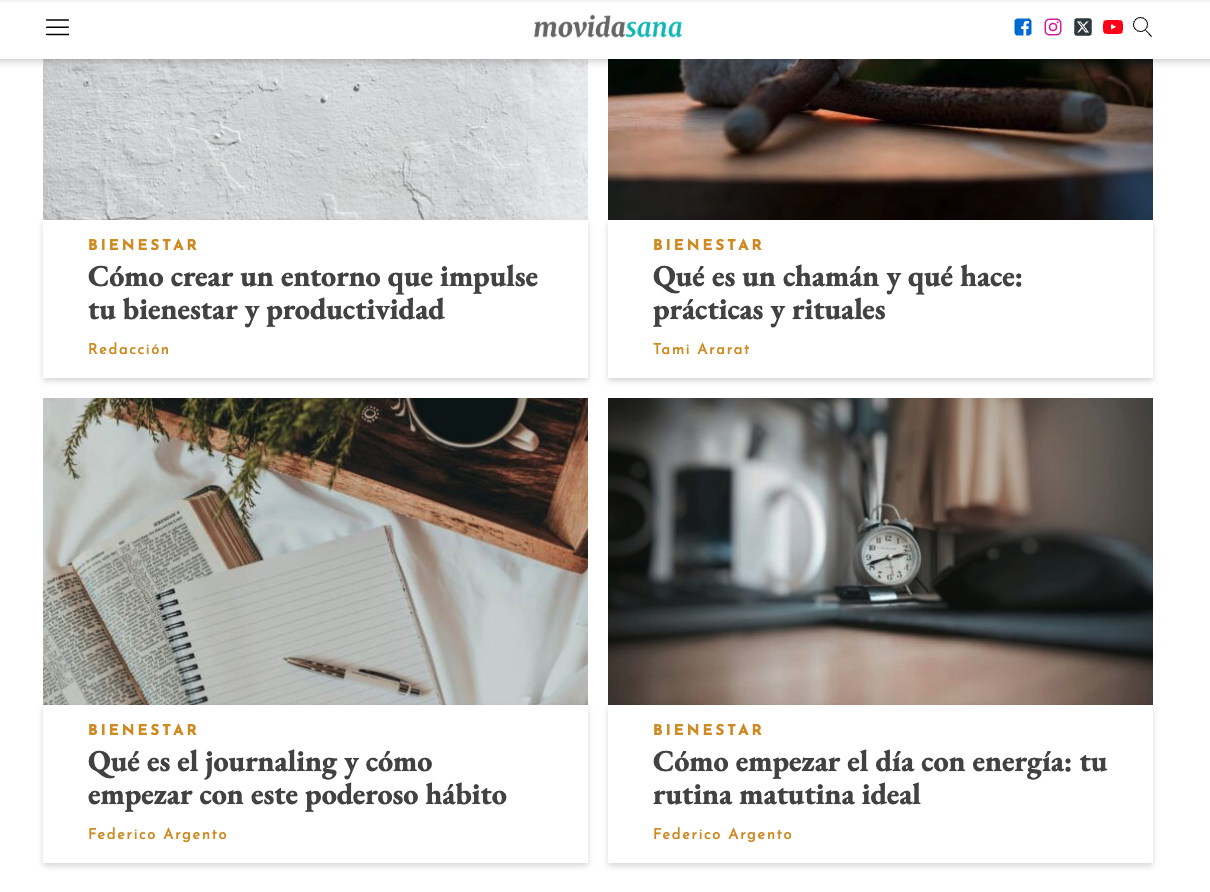View author Tami Ararat's page

[x=701, y=349]
